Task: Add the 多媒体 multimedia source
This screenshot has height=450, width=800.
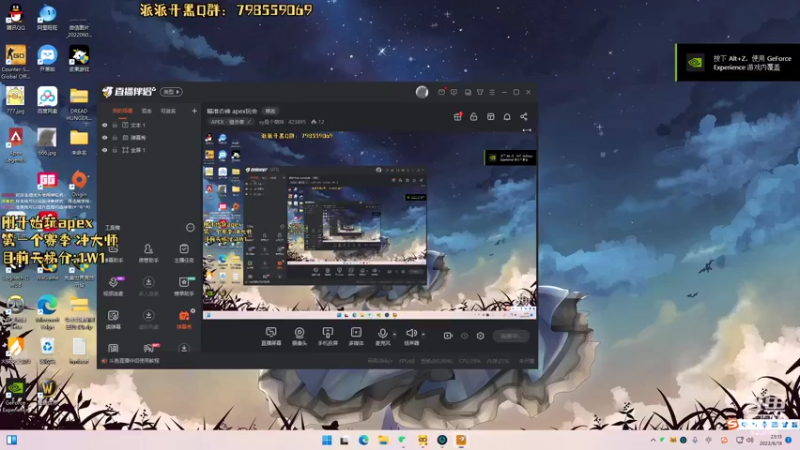Action: click(x=356, y=336)
